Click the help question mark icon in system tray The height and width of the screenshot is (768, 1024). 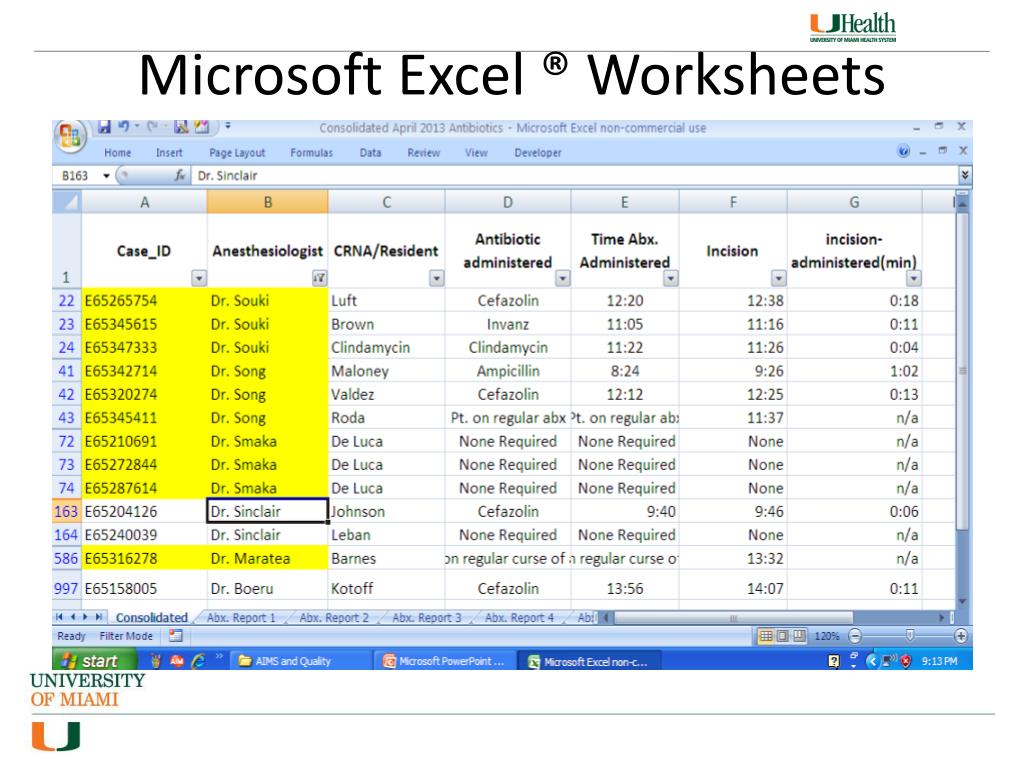tap(834, 661)
